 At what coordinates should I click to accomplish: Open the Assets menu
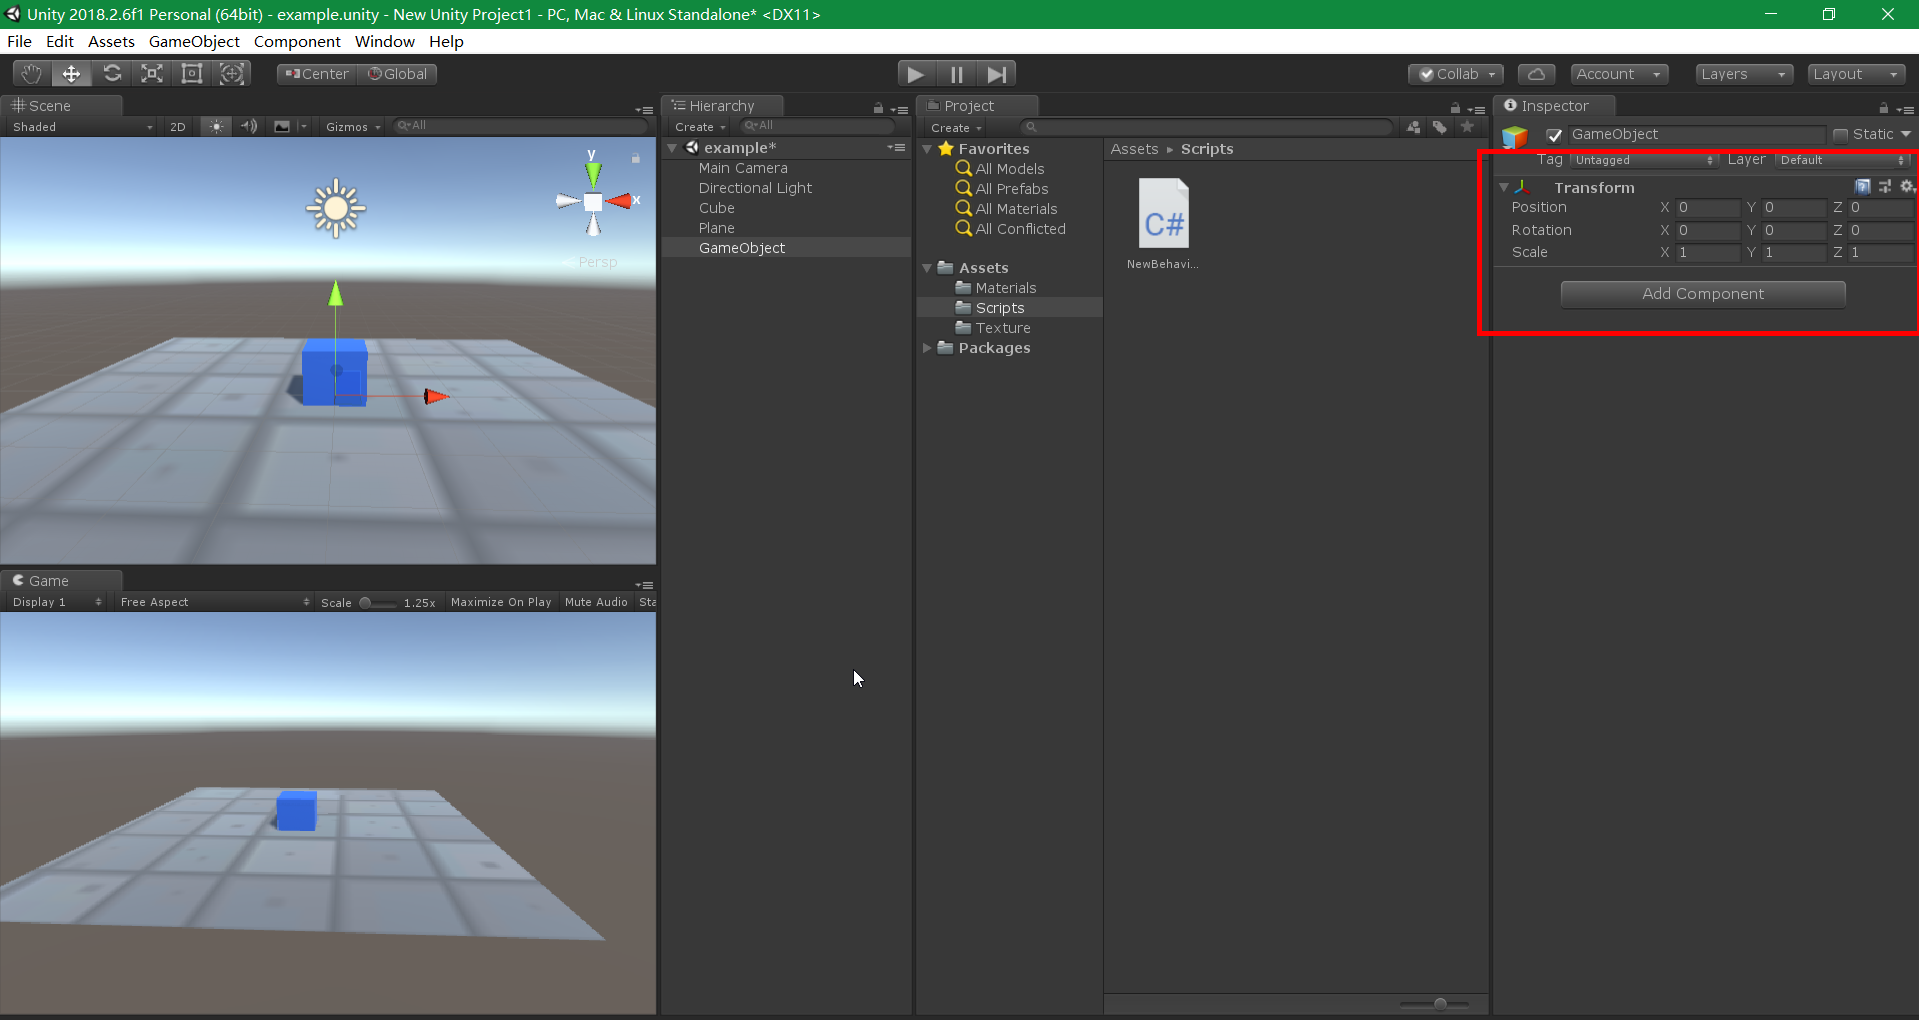(x=111, y=41)
